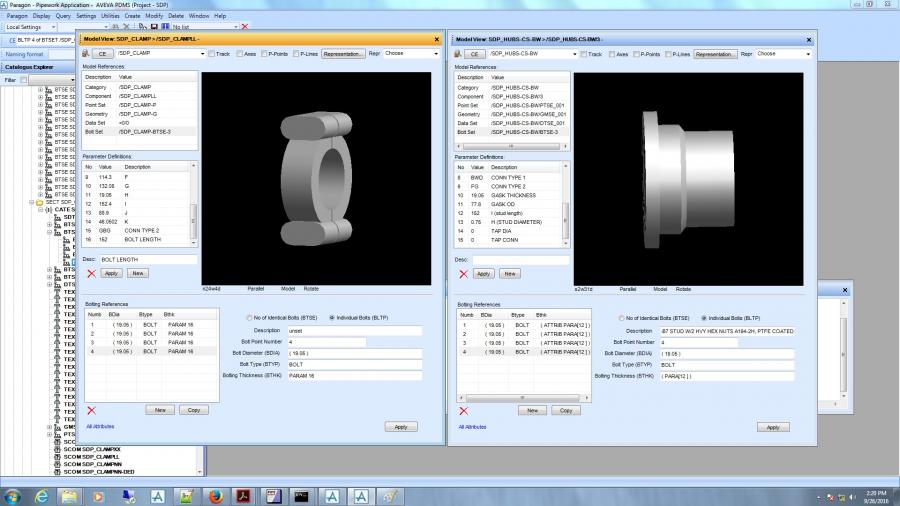Click horizontal scrollbar in SDP_HUBS model references
900x506 pixels.
tap(511, 146)
